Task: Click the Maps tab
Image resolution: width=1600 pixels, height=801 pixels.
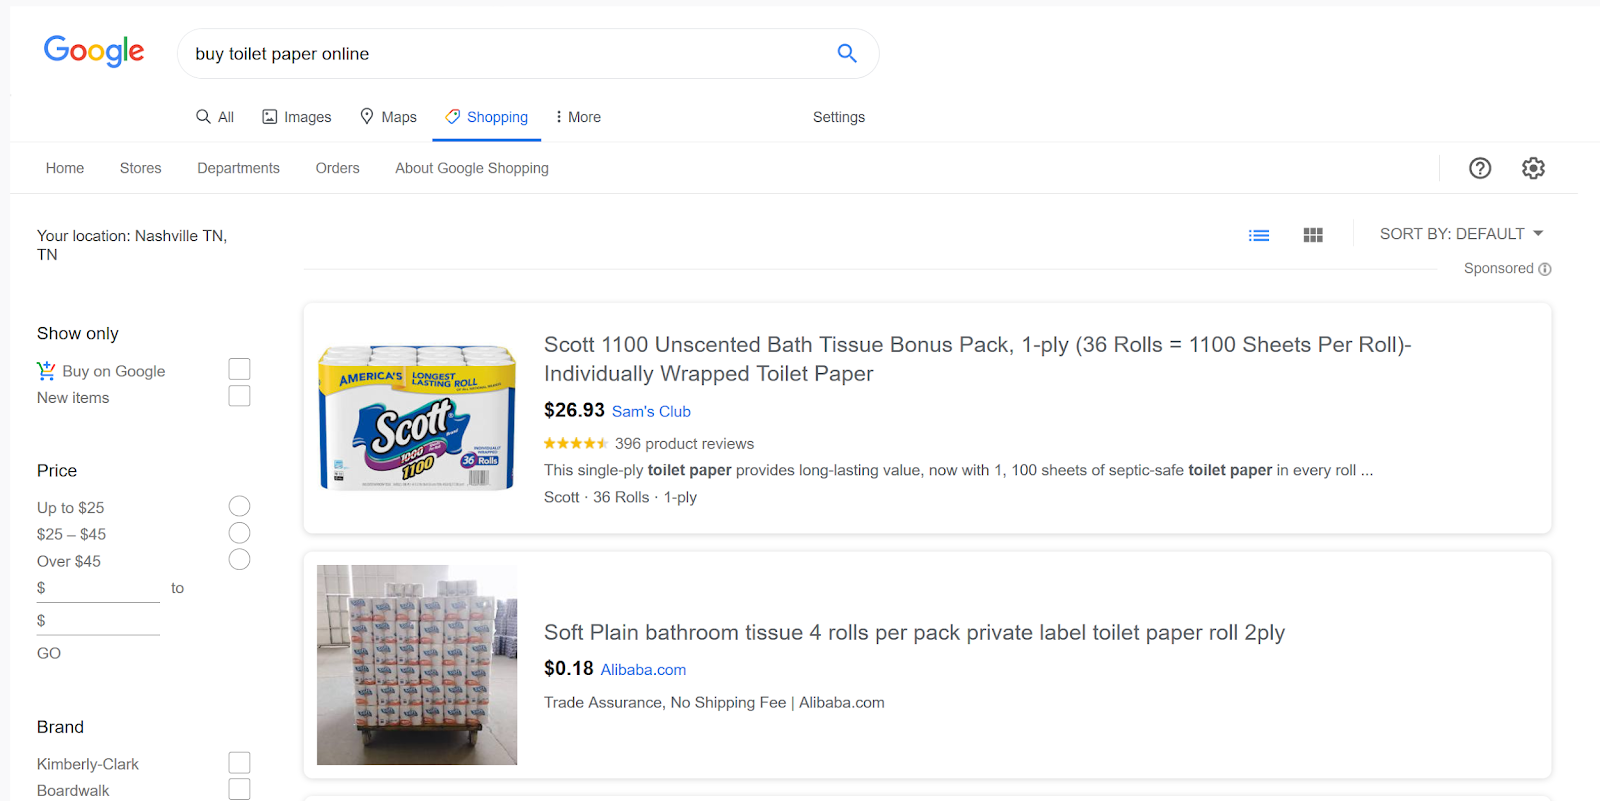Action: coord(388,117)
